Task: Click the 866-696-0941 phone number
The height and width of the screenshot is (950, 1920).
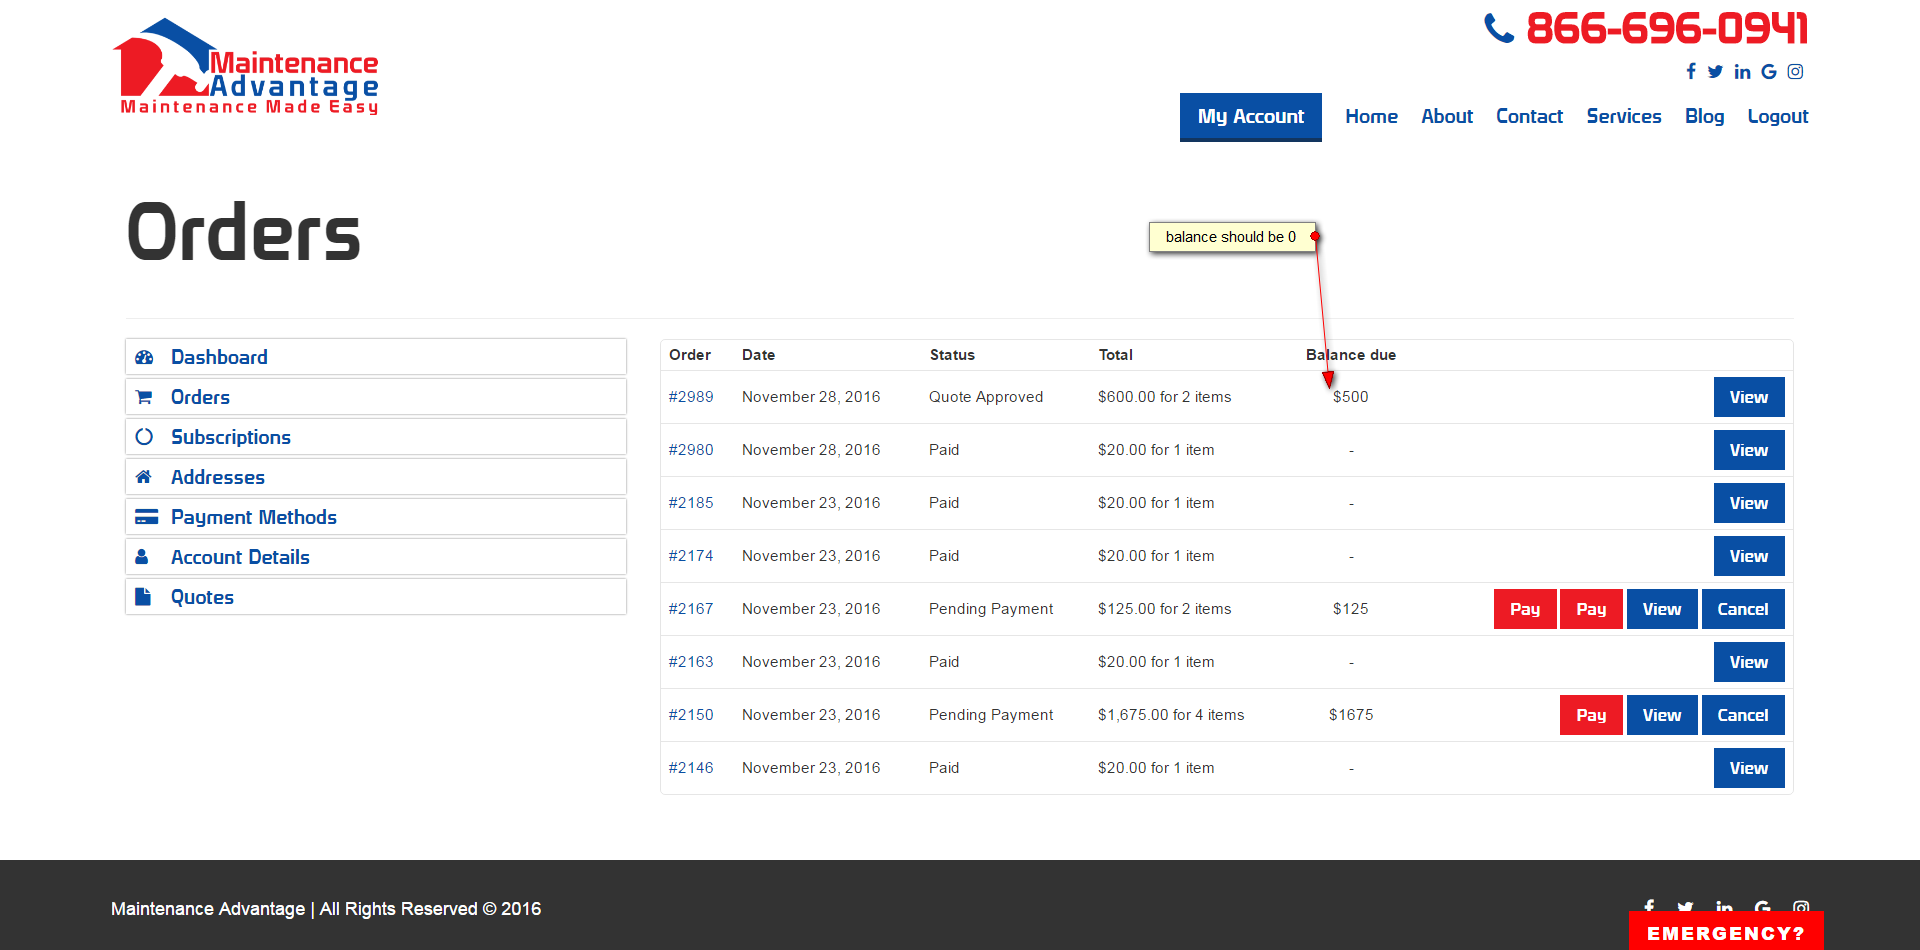Action: click(x=1666, y=28)
